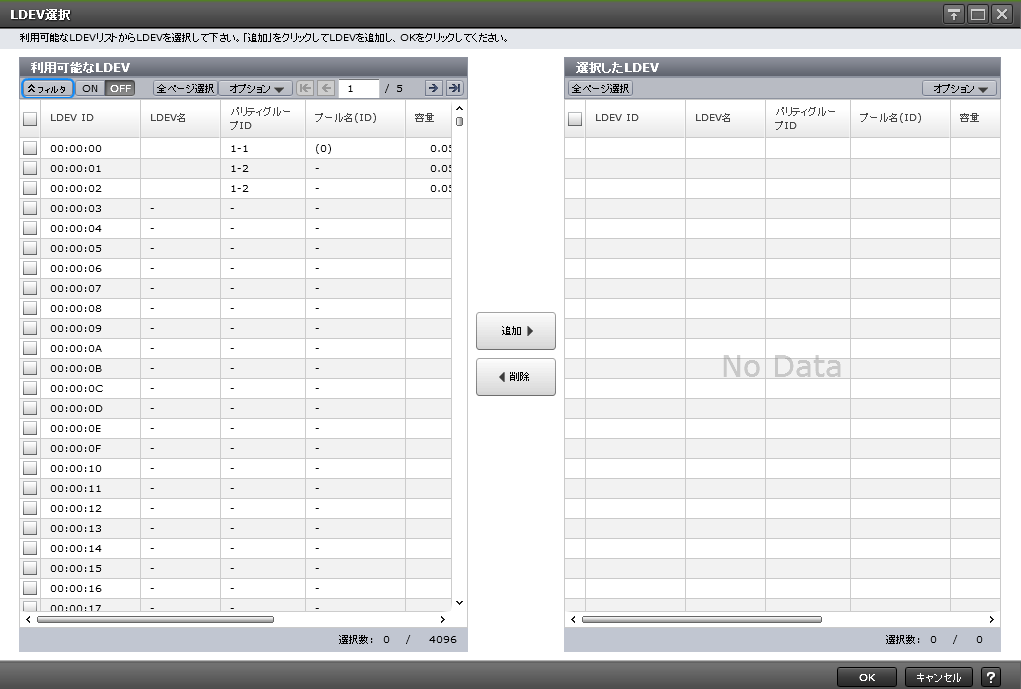Click 削除 to remove selected LDEVs
The height and width of the screenshot is (689, 1021).
click(515, 377)
